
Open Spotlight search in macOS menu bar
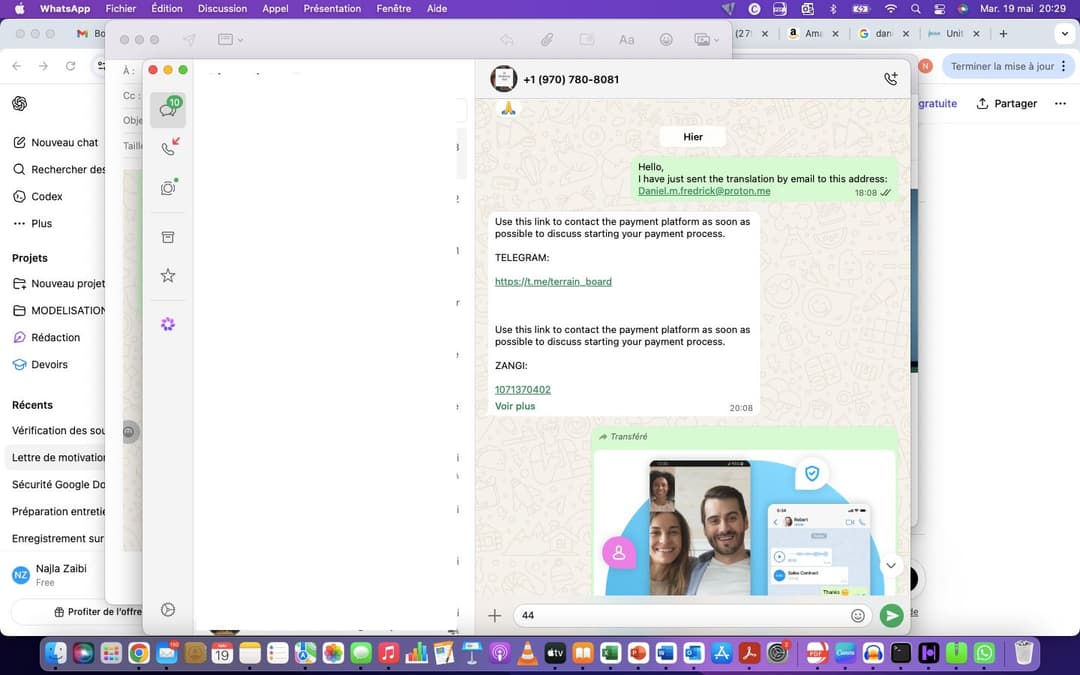pos(915,9)
